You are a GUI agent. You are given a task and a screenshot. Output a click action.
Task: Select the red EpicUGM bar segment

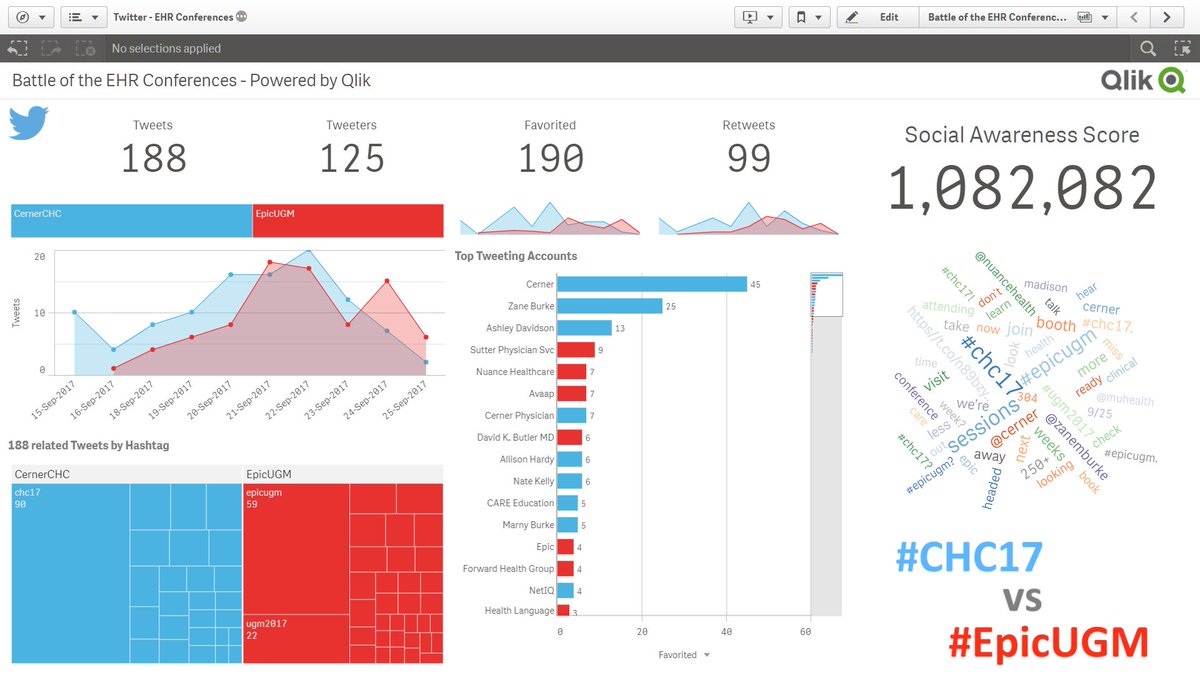click(x=348, y=221)
